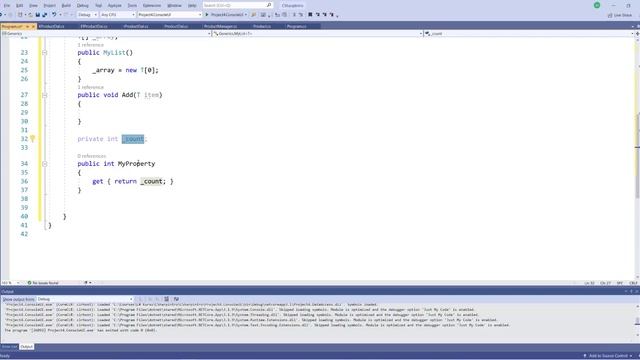The image size is (640, 360).
Task: Switch to the Error List tab at the bottom
Action: coord(9,347)
